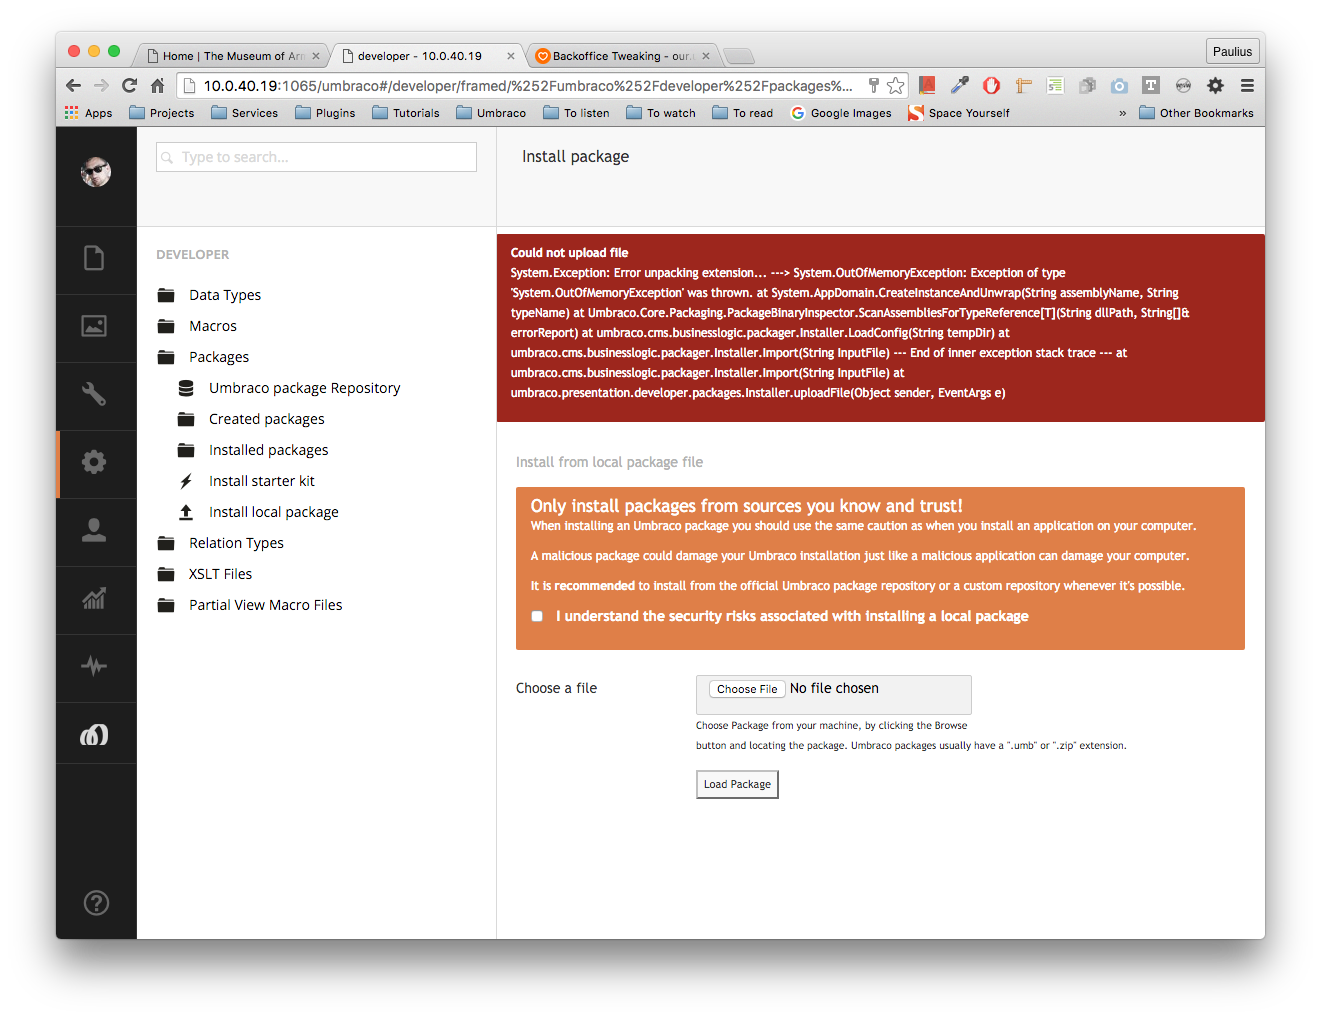This screenshot has width=1321, height=1019.
Task: Click the DEVELOPER section heading
Action: click(x=193, y=255)
